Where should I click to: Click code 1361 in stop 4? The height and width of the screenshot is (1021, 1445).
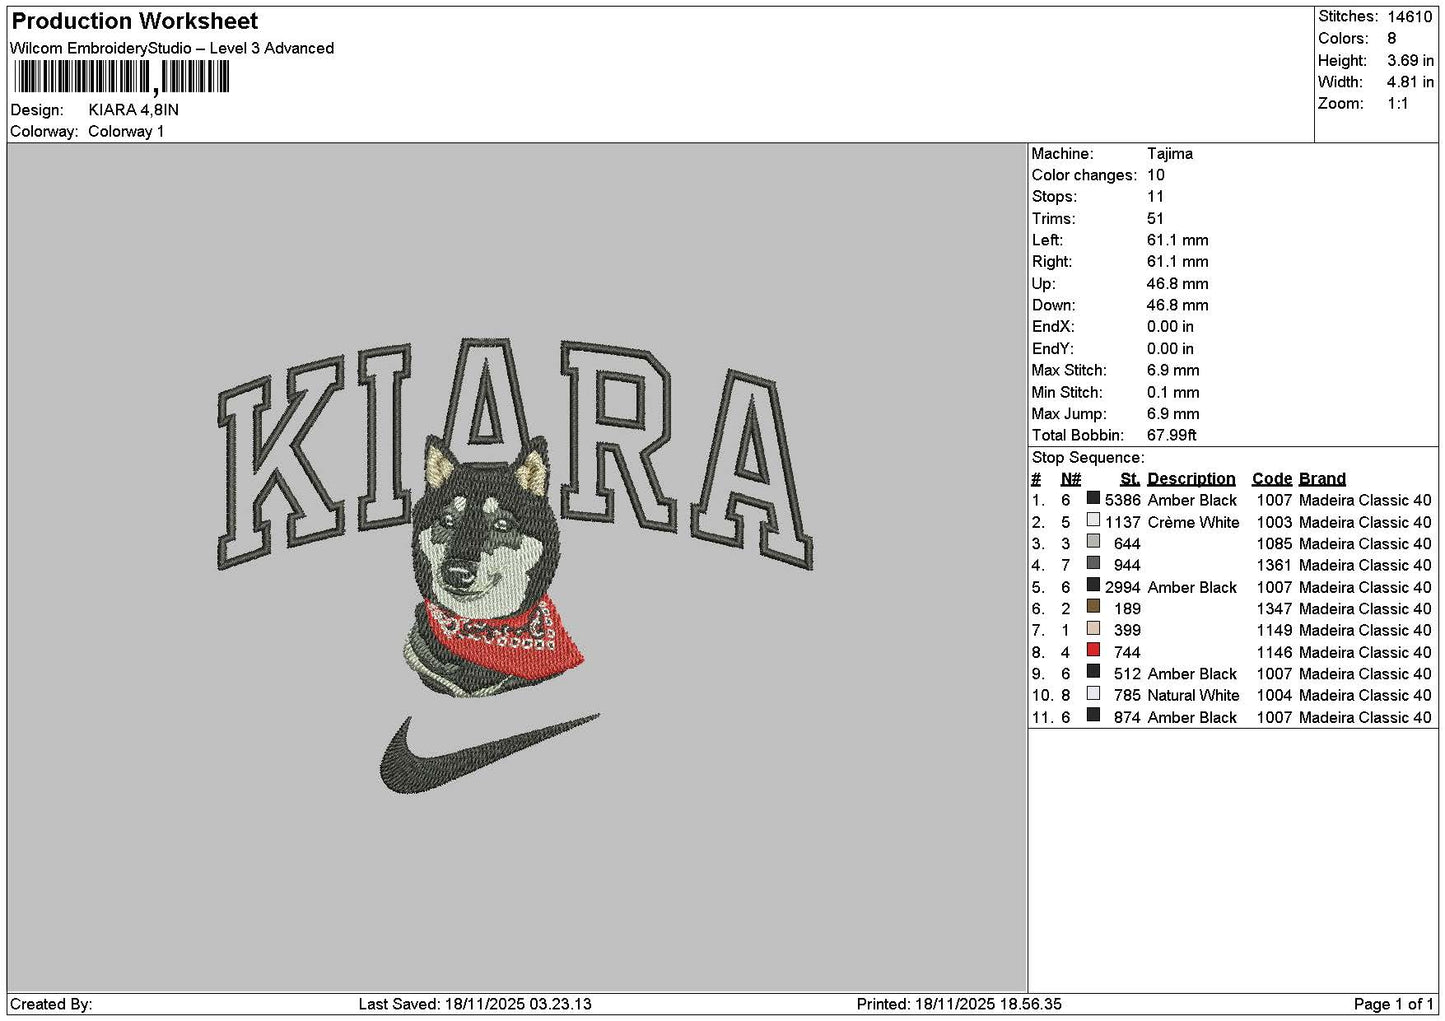pos(1275,565)
